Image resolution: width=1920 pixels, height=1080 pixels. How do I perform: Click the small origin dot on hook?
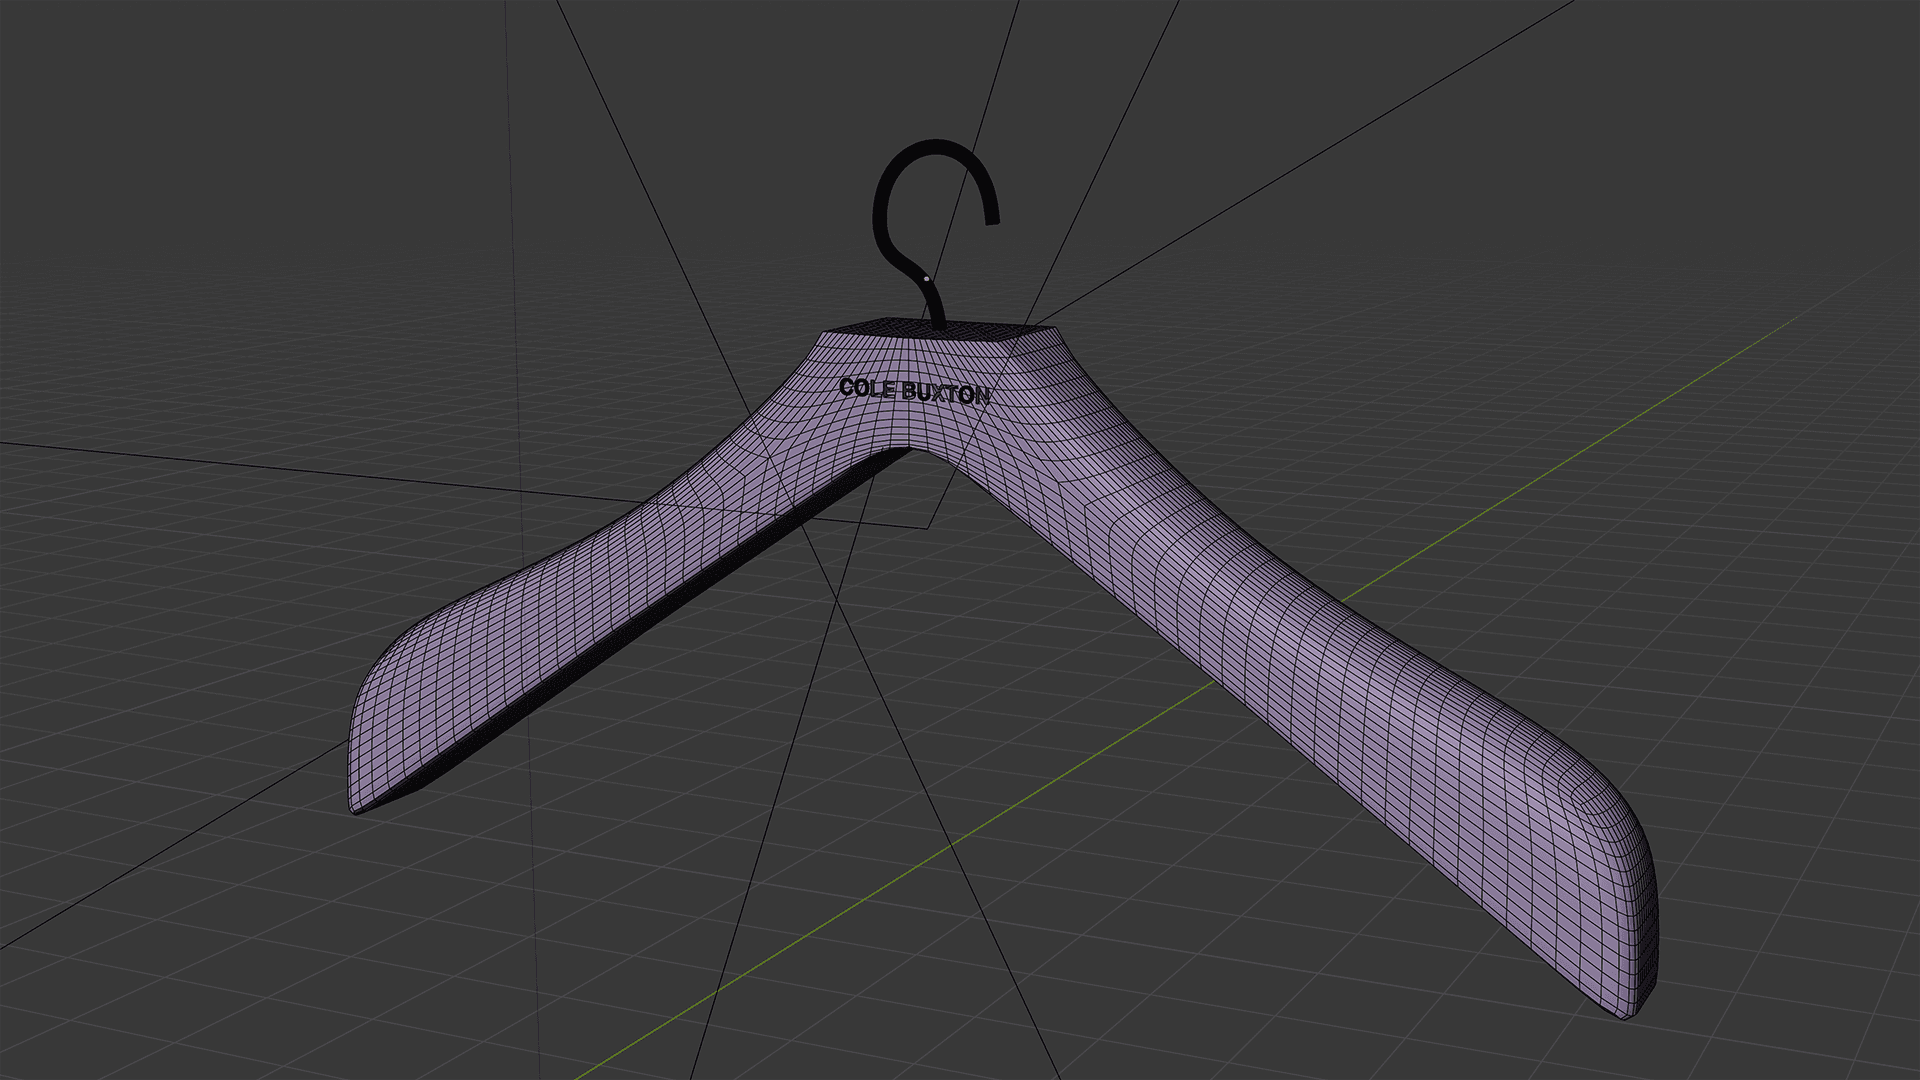tap(927, 278)
